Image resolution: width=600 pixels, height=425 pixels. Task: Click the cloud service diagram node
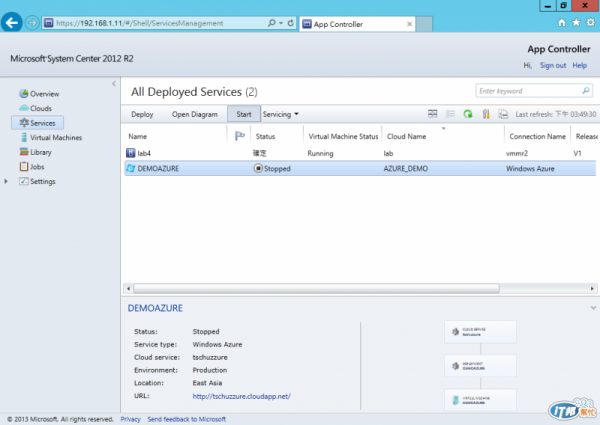click(x=480, y=332)
